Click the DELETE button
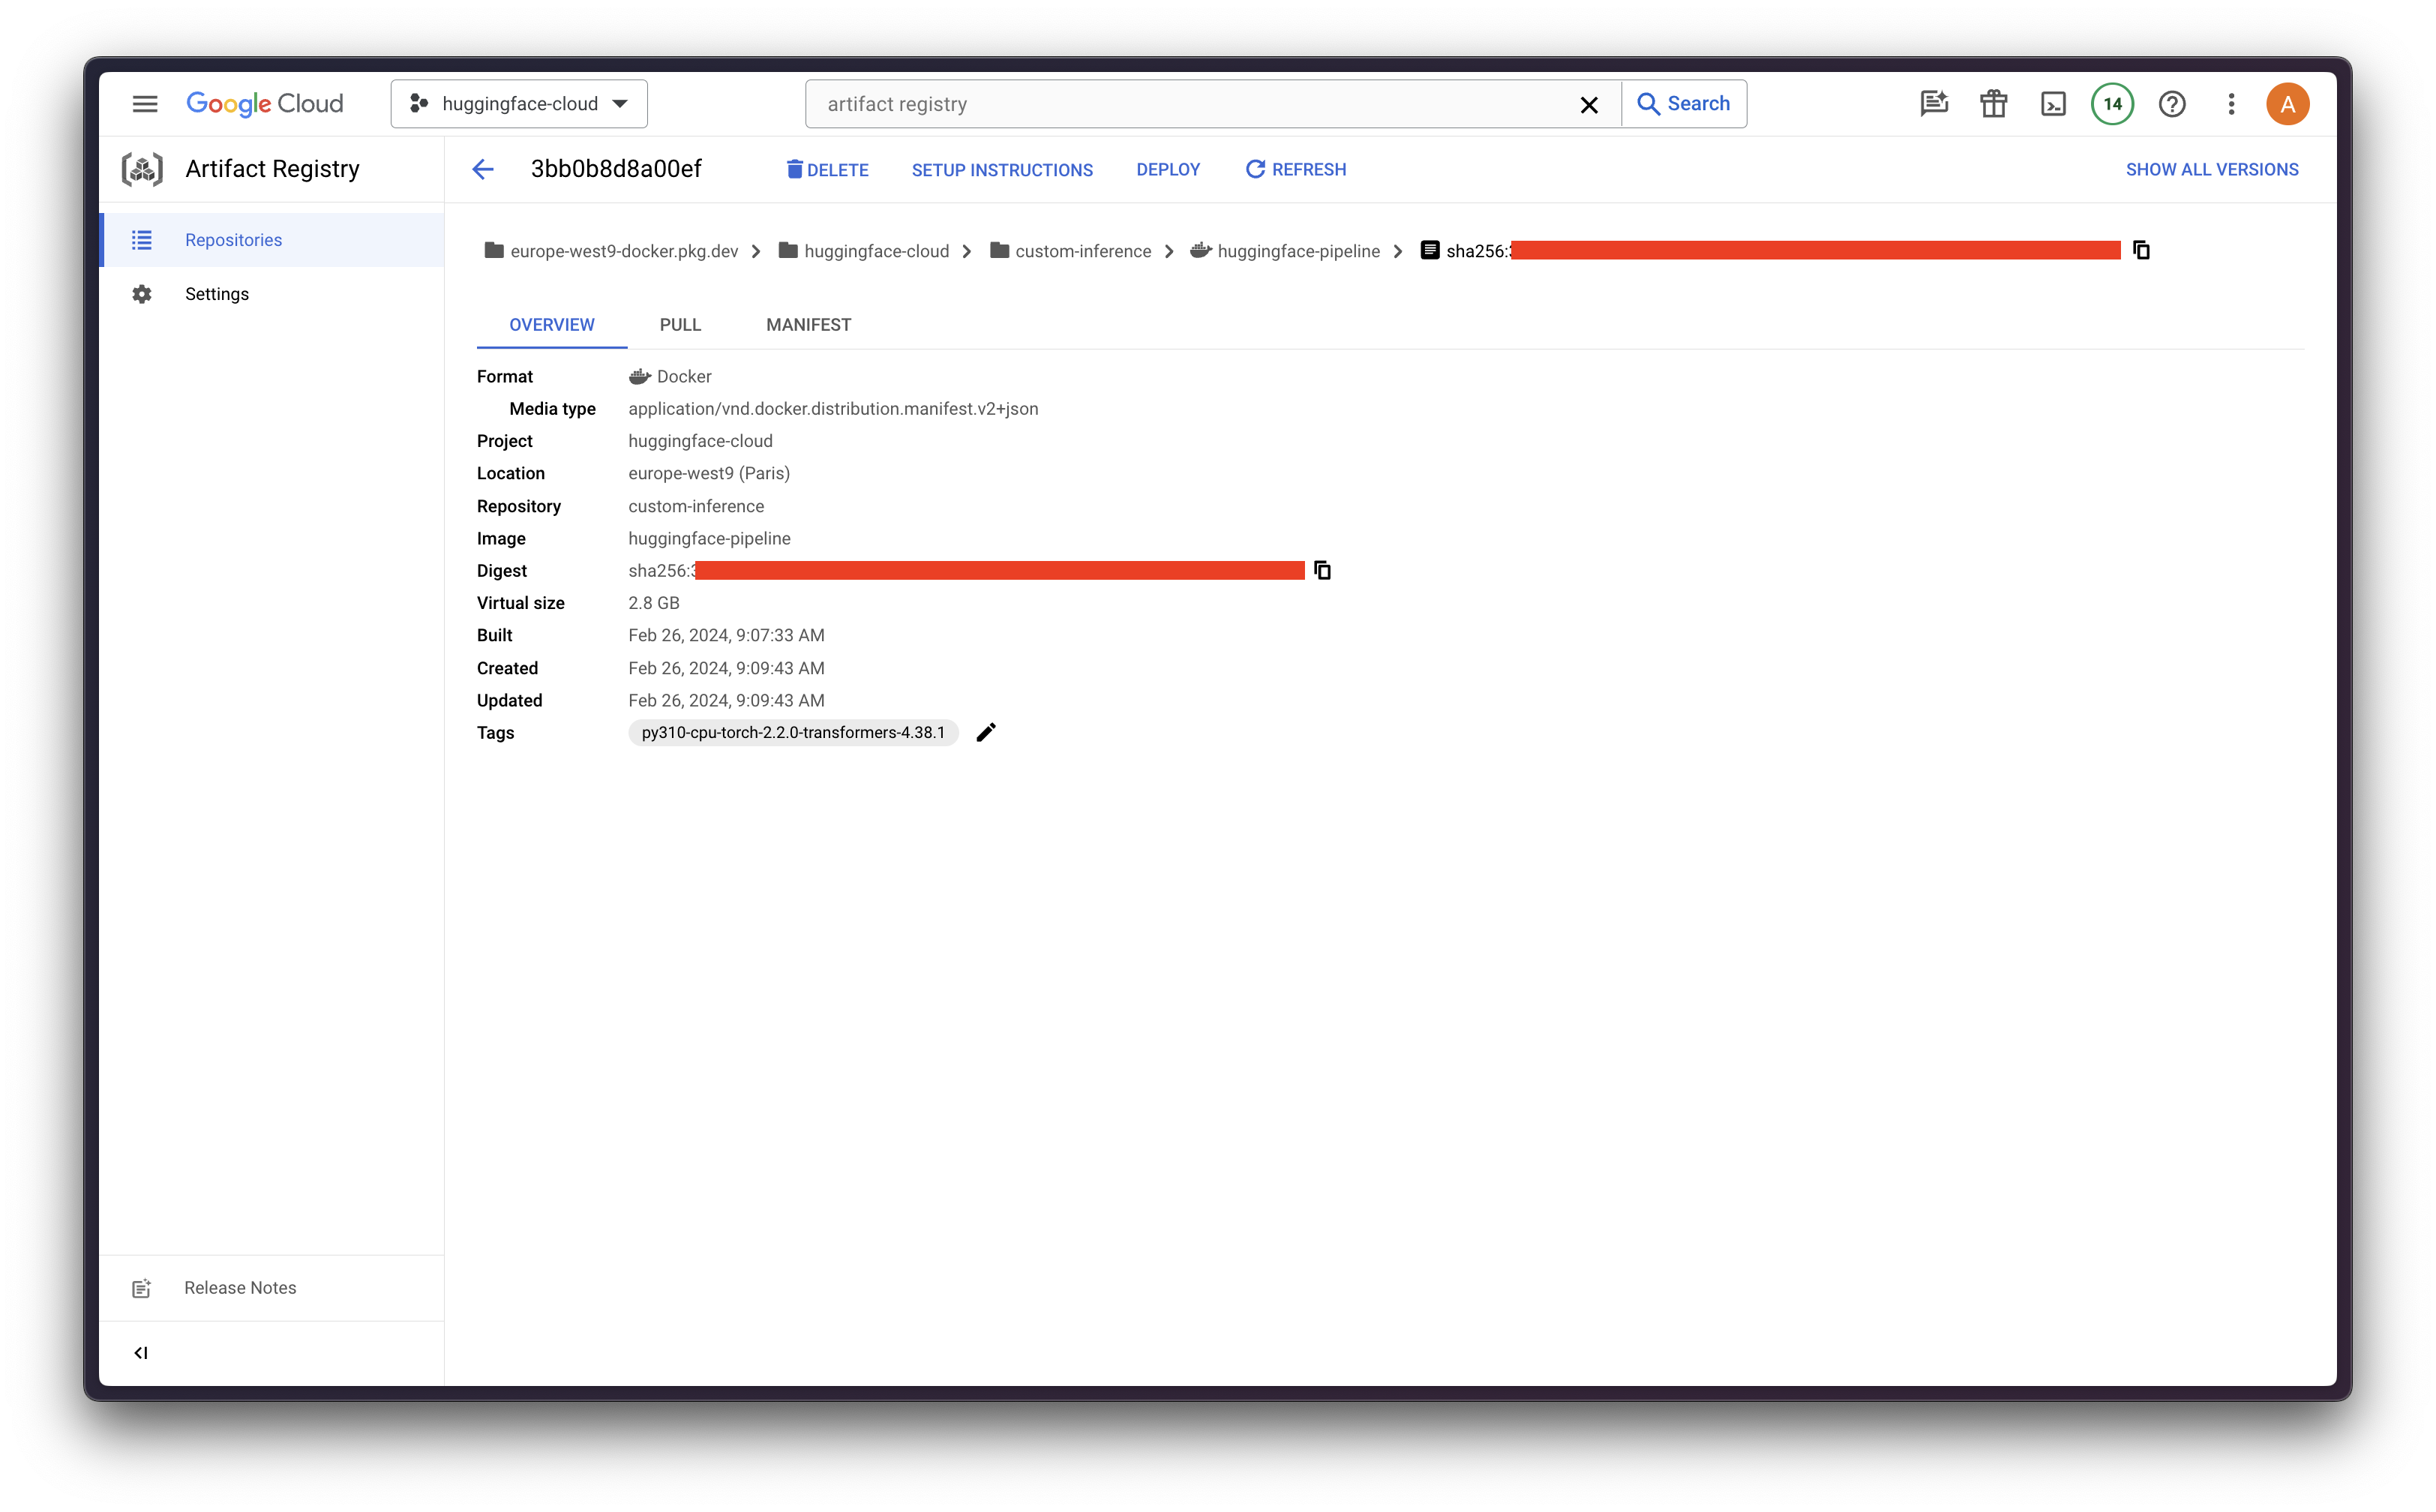This screenshot has width=2436, height=1512. 827,170
